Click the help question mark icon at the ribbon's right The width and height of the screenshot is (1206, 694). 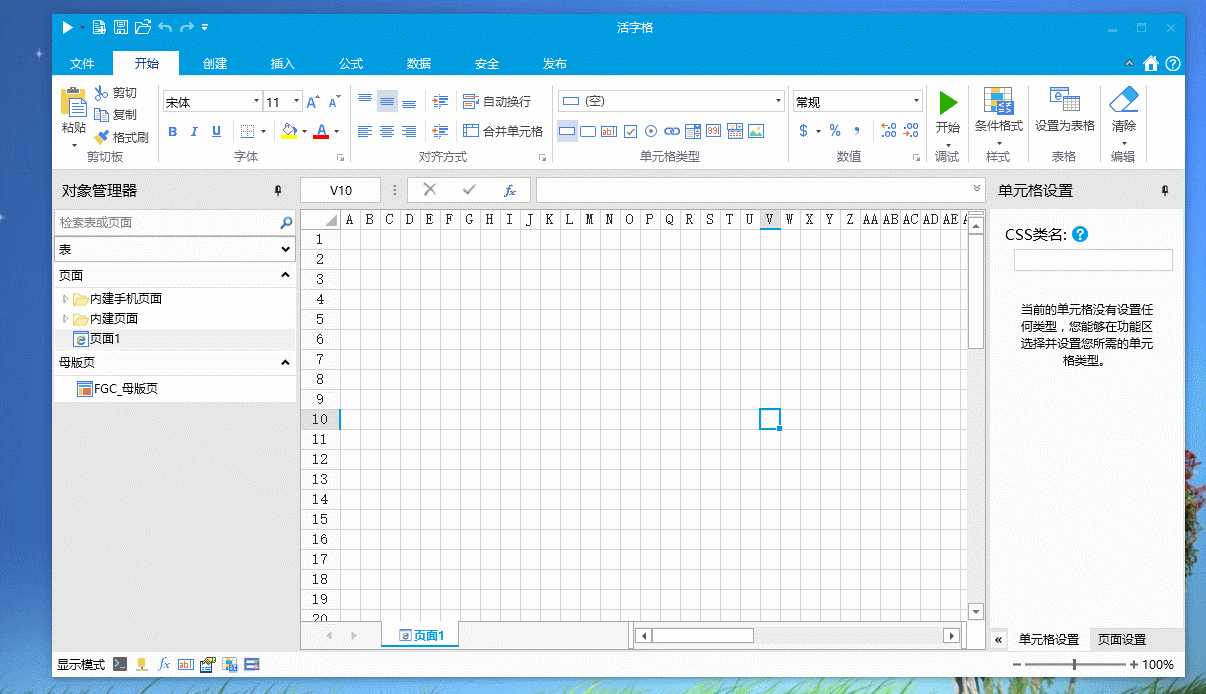pyautogui.click(x=1173, y=63)
